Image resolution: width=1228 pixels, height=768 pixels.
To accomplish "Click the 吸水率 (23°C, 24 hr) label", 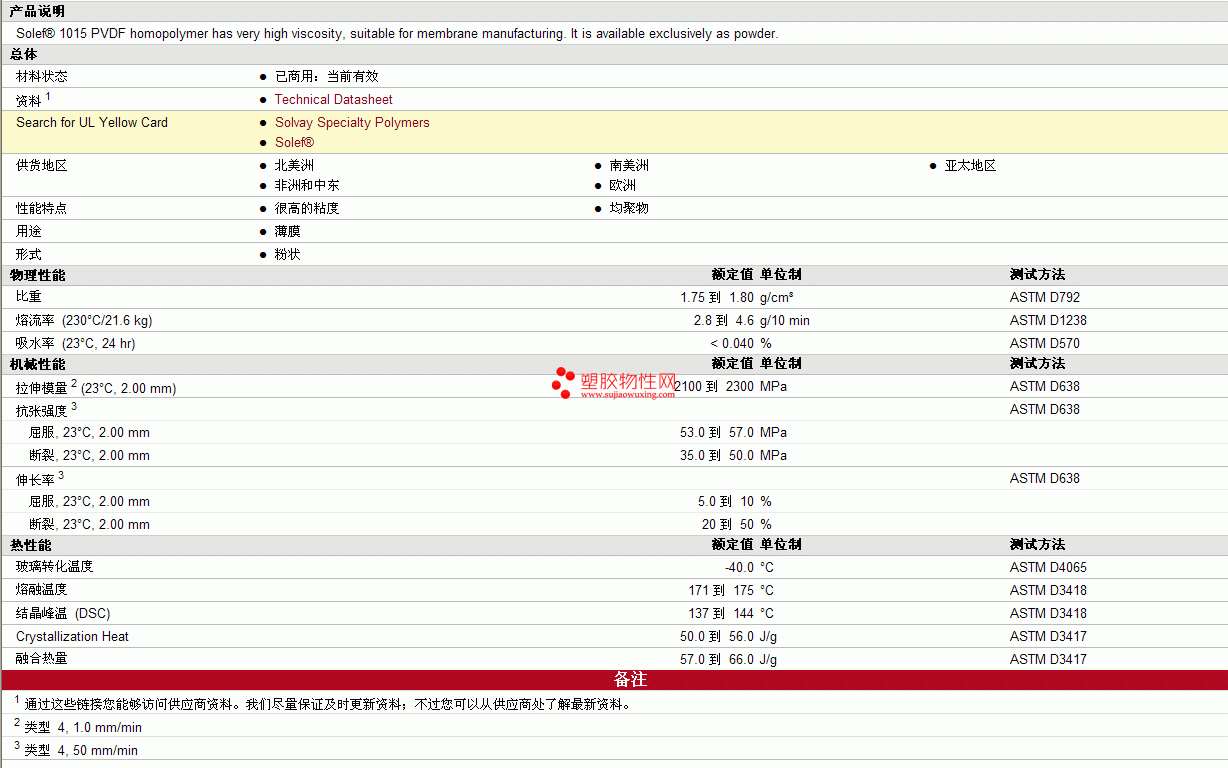I will click(x=76, y=344).
